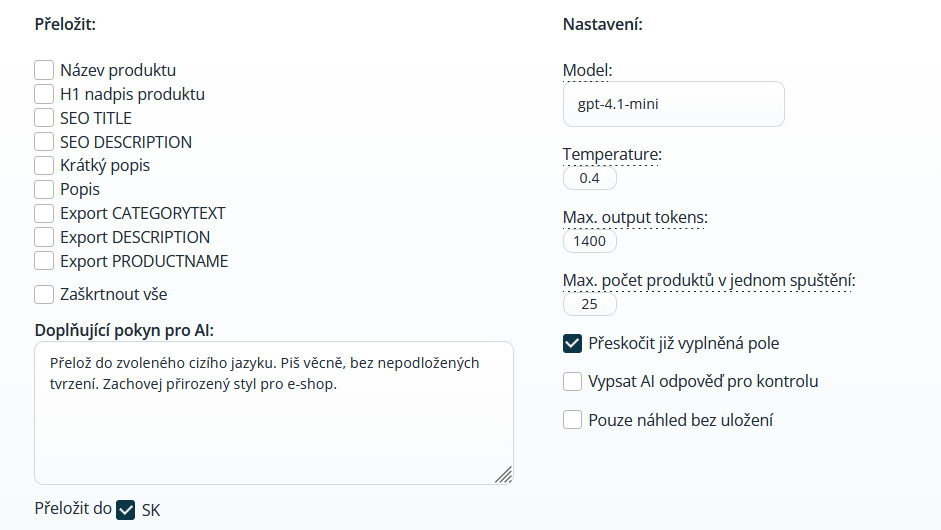Enable Vypsat AI odpověď pro kontrolu
941x530 pixels.
[x=573, y=381]
